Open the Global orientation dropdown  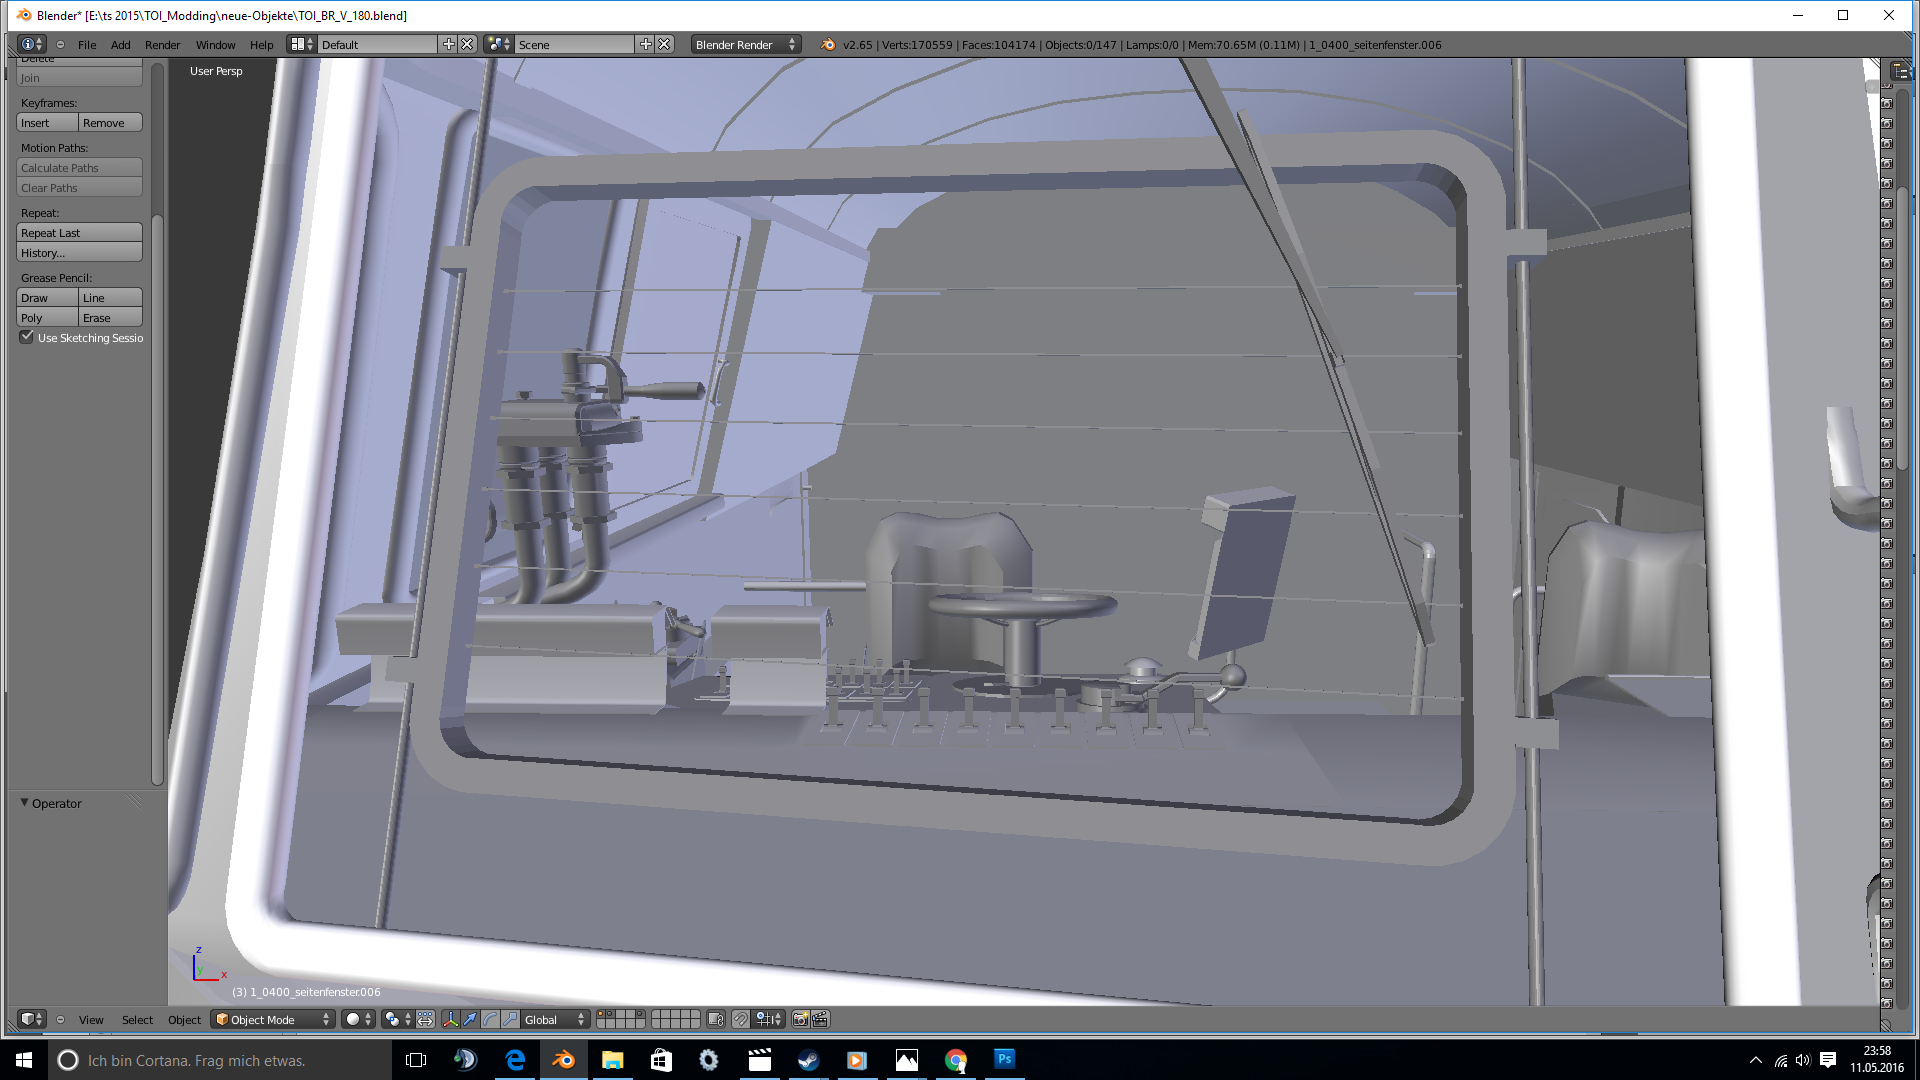tap(555, 1019)
